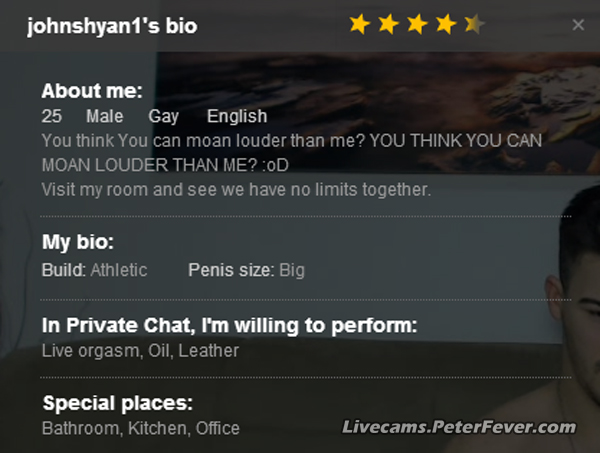Screen dimensions: 600x453
Task: Click the Bathroom, Kitchen, Office text
Action: [x=141, y=429]
